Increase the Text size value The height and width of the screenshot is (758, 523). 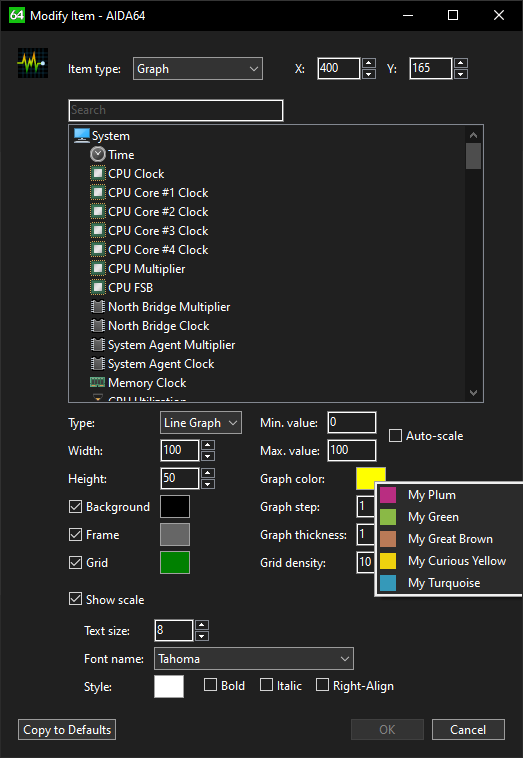coord(202,625)
